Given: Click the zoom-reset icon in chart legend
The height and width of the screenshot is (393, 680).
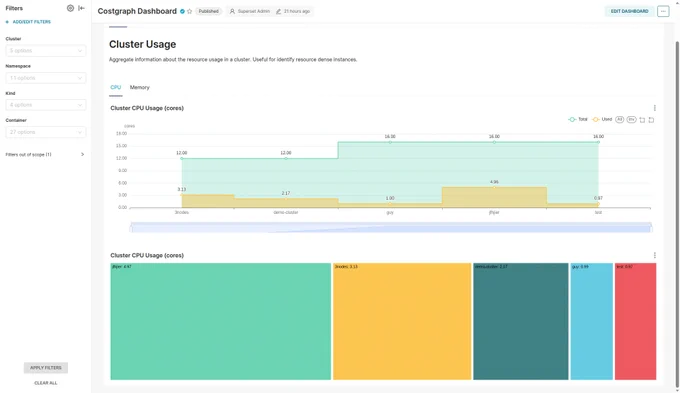Looking at the screenshot, I should 651,120.
